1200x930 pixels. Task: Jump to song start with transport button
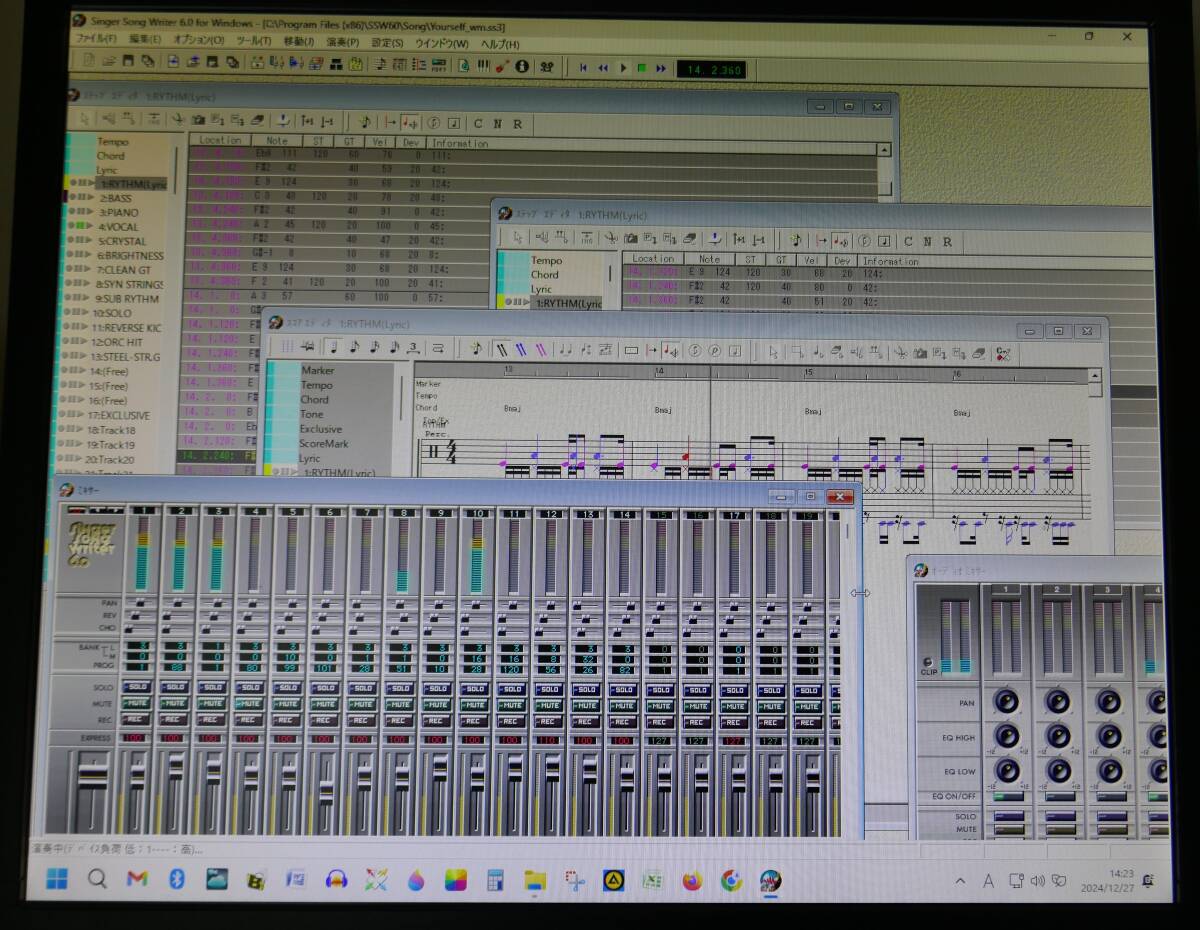[x=584, y=68]
